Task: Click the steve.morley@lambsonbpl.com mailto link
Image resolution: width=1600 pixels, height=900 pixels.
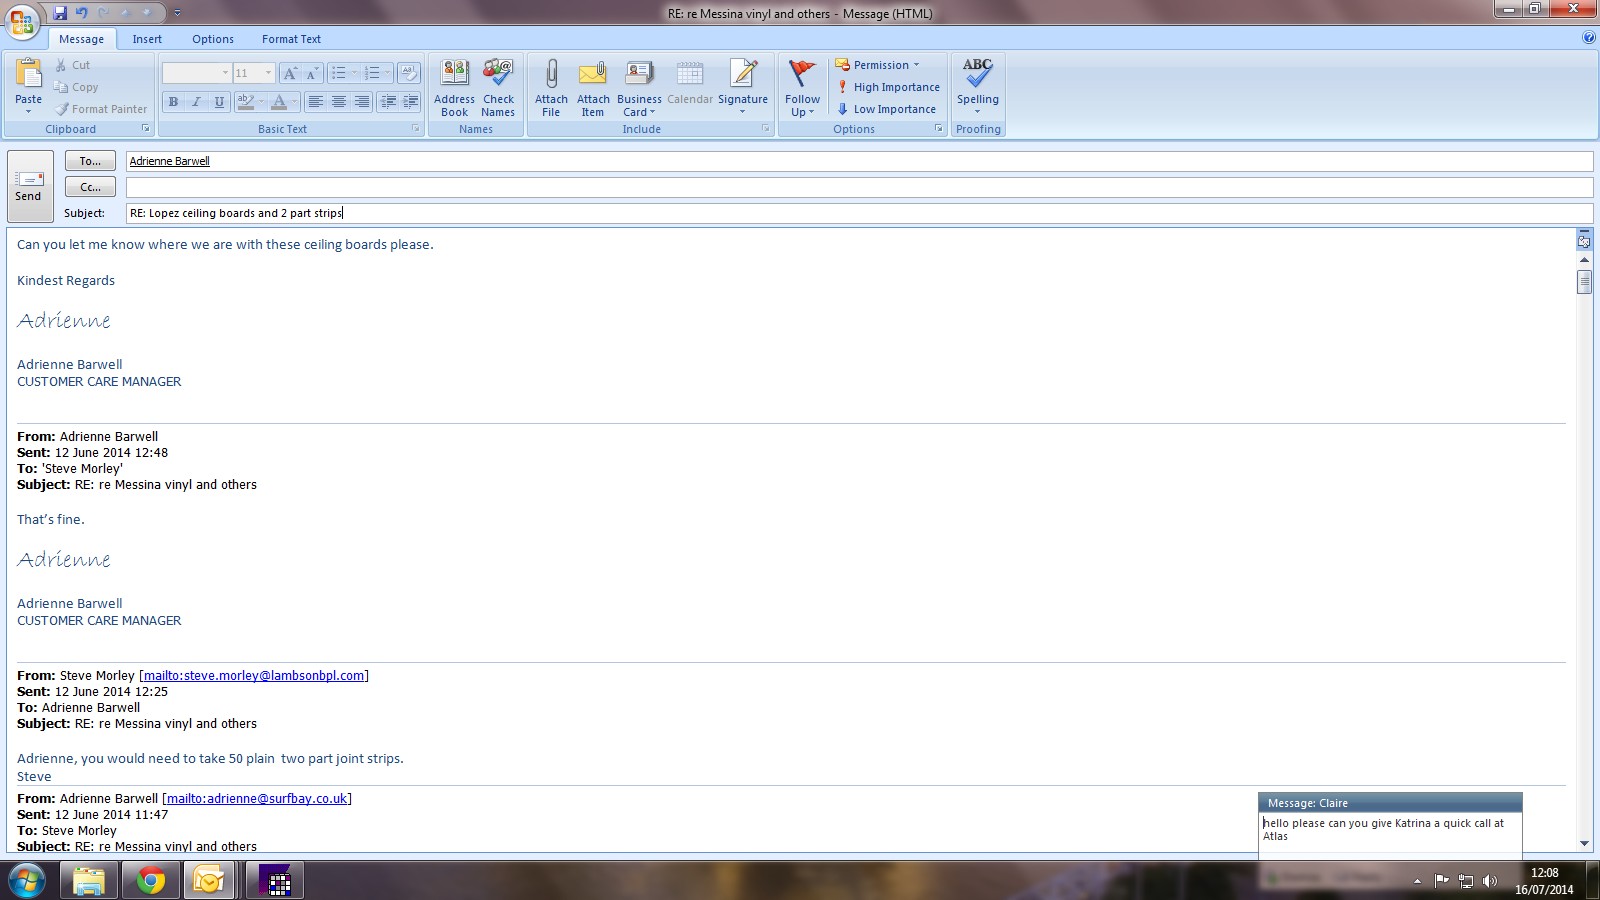Action: pos(254,676)
